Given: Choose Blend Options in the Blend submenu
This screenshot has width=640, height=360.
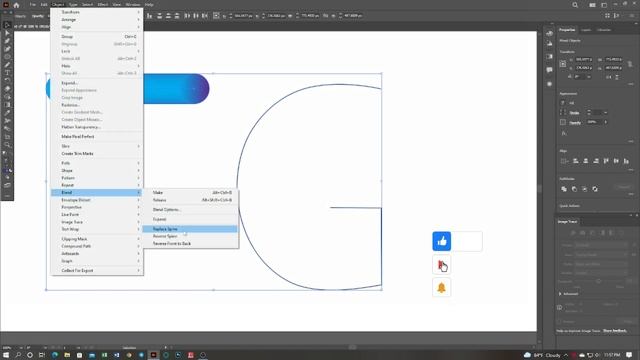Looking at the screenshot, I should tap(190, 209).
